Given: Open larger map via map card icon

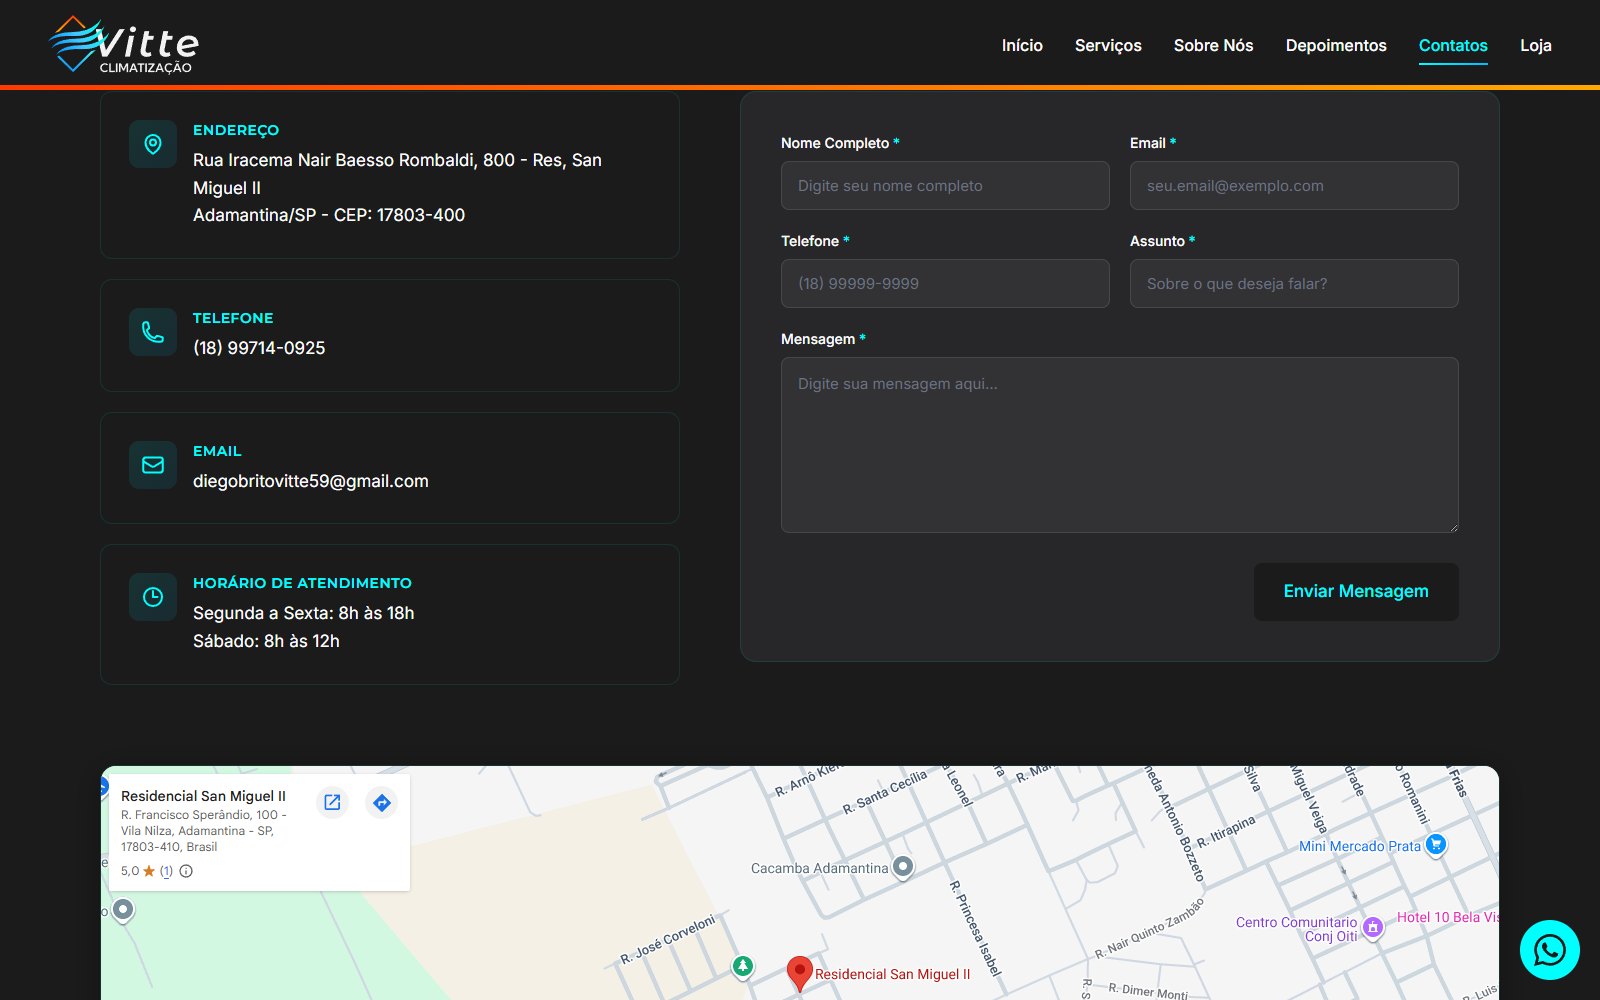Looking at the screenshot, I should point(332,802).
